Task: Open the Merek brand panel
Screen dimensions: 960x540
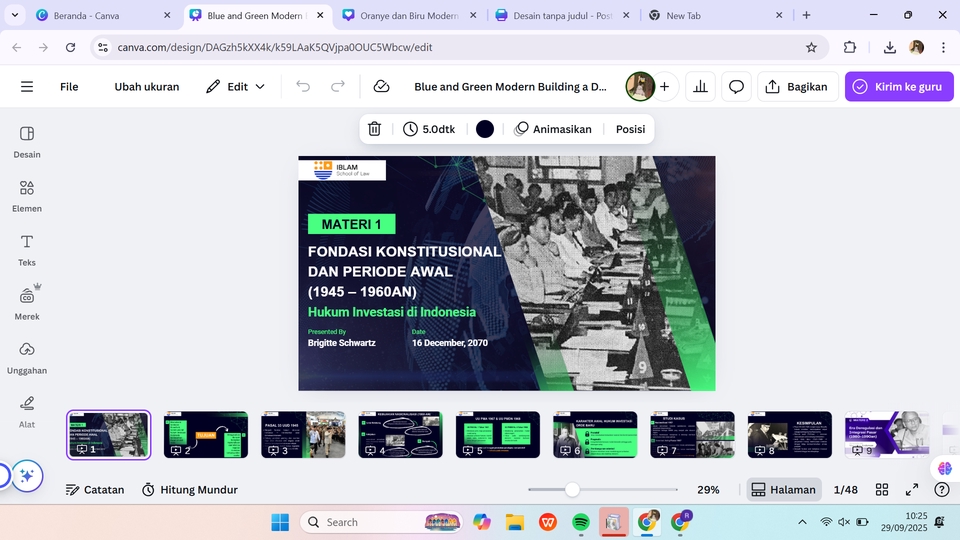Action: [27, 304]
